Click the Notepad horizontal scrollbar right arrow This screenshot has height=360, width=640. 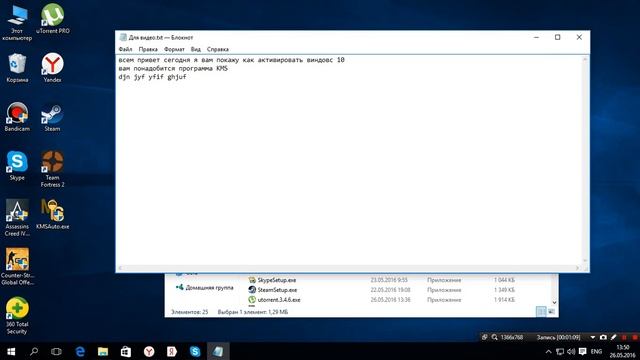[x=578, y=268]
